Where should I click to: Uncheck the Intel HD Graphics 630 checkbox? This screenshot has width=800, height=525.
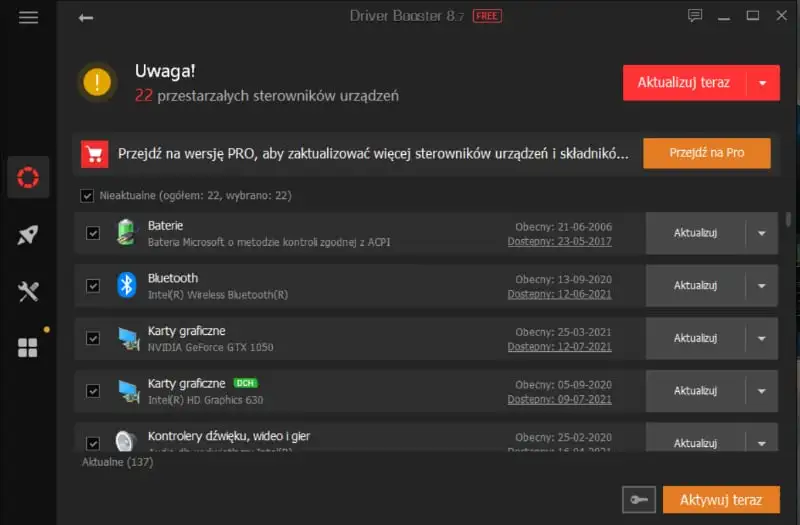coord(93,391)
